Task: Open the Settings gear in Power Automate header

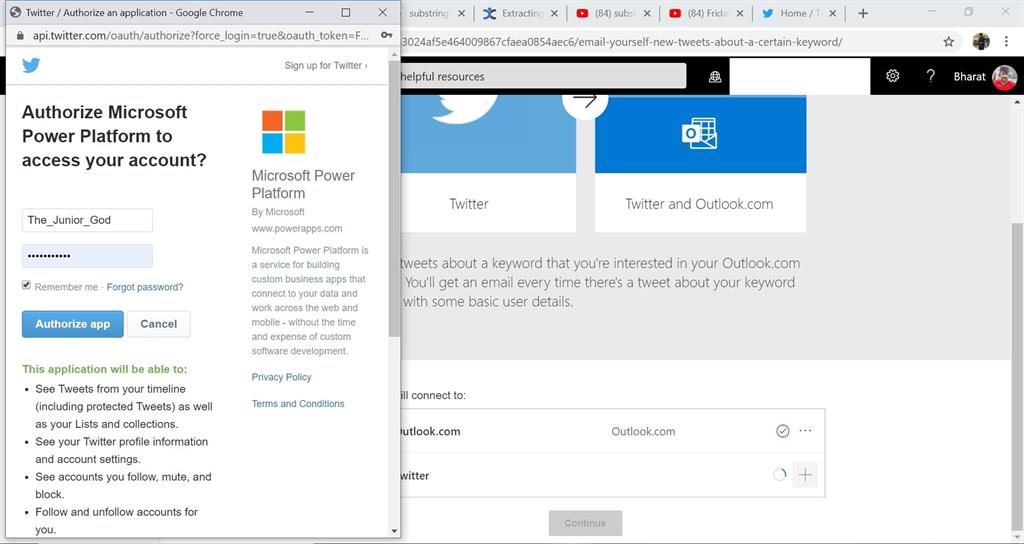Action: [x=892, y=76]
